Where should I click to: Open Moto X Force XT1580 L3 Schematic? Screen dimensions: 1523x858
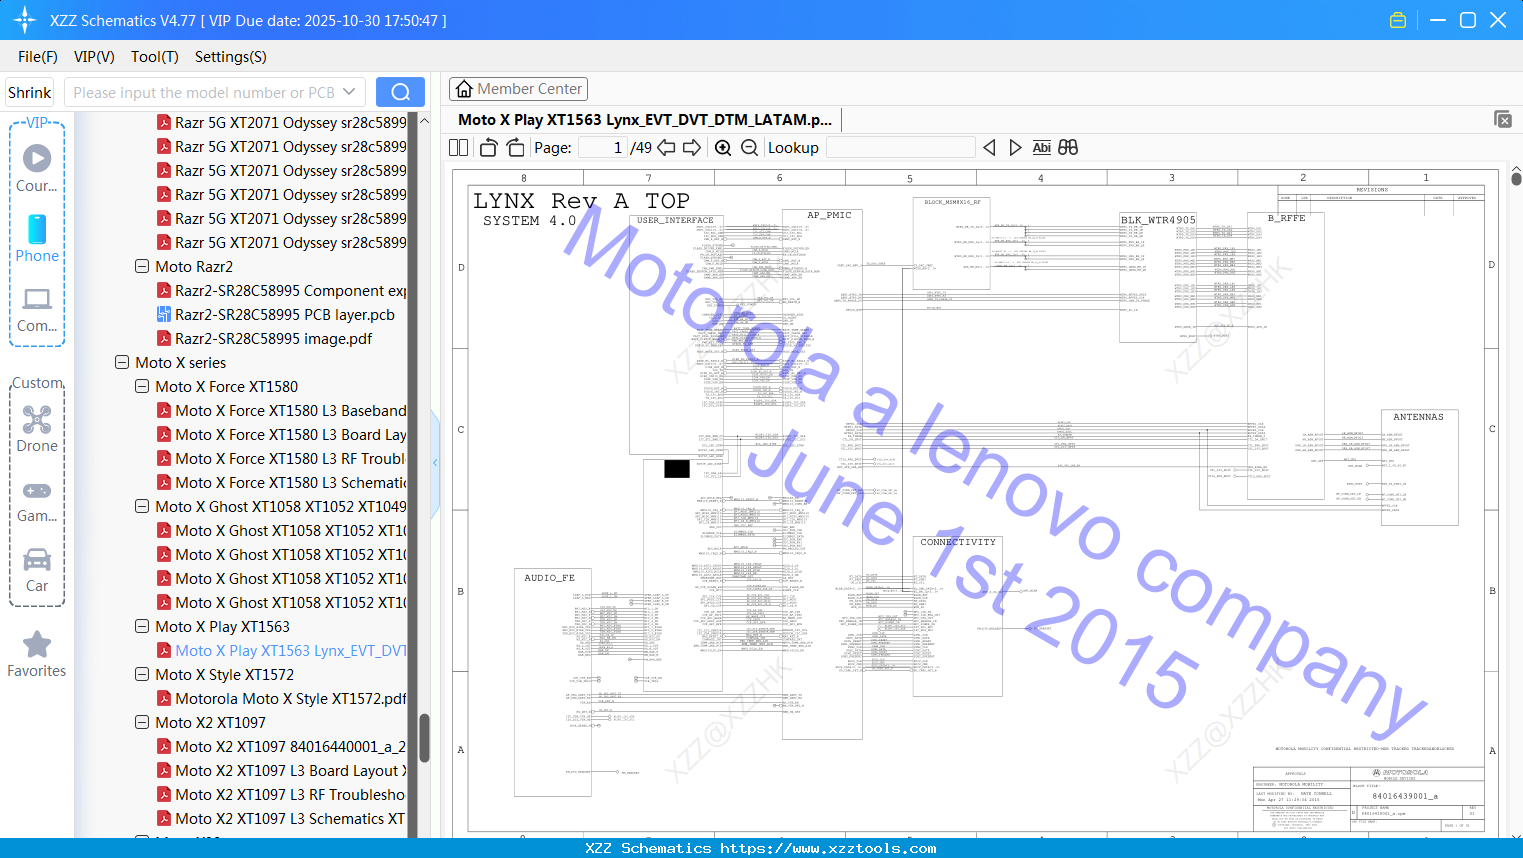point(282,482)
